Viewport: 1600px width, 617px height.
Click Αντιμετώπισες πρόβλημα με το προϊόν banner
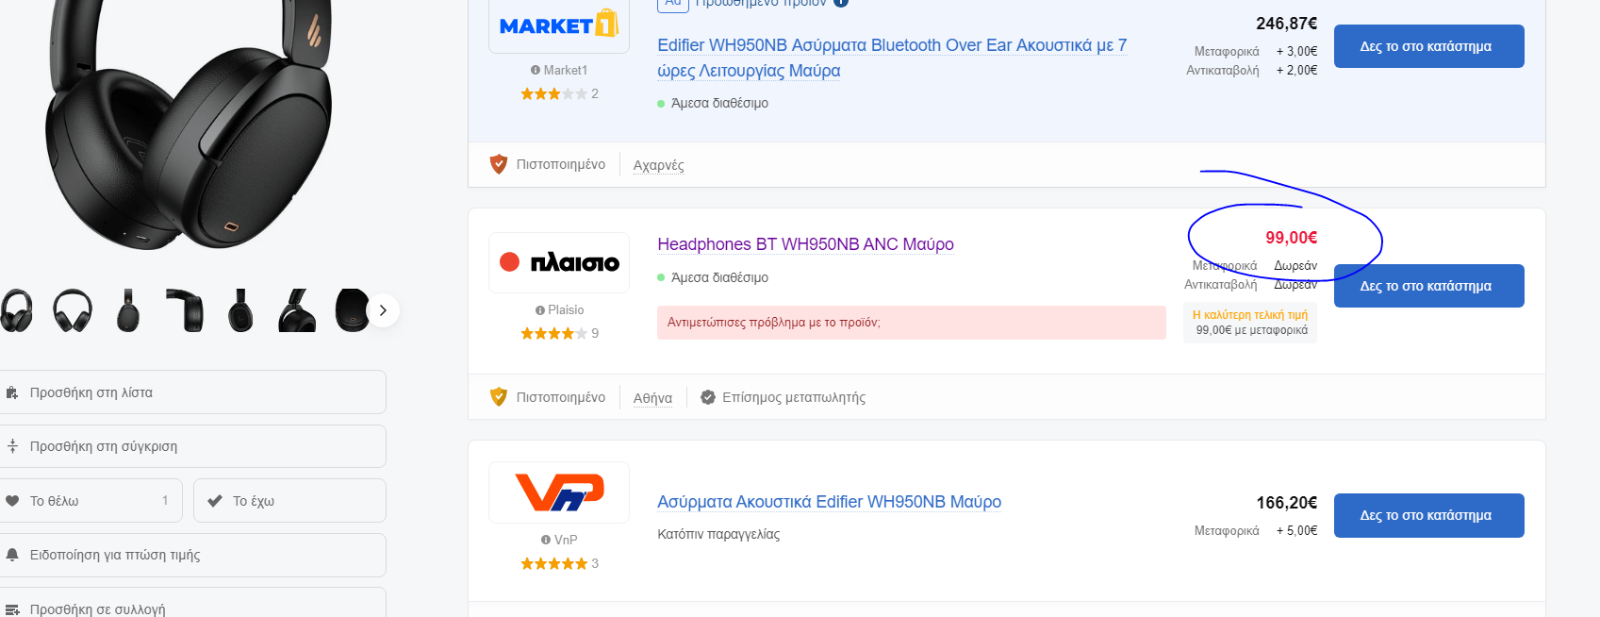coord(911,323)
